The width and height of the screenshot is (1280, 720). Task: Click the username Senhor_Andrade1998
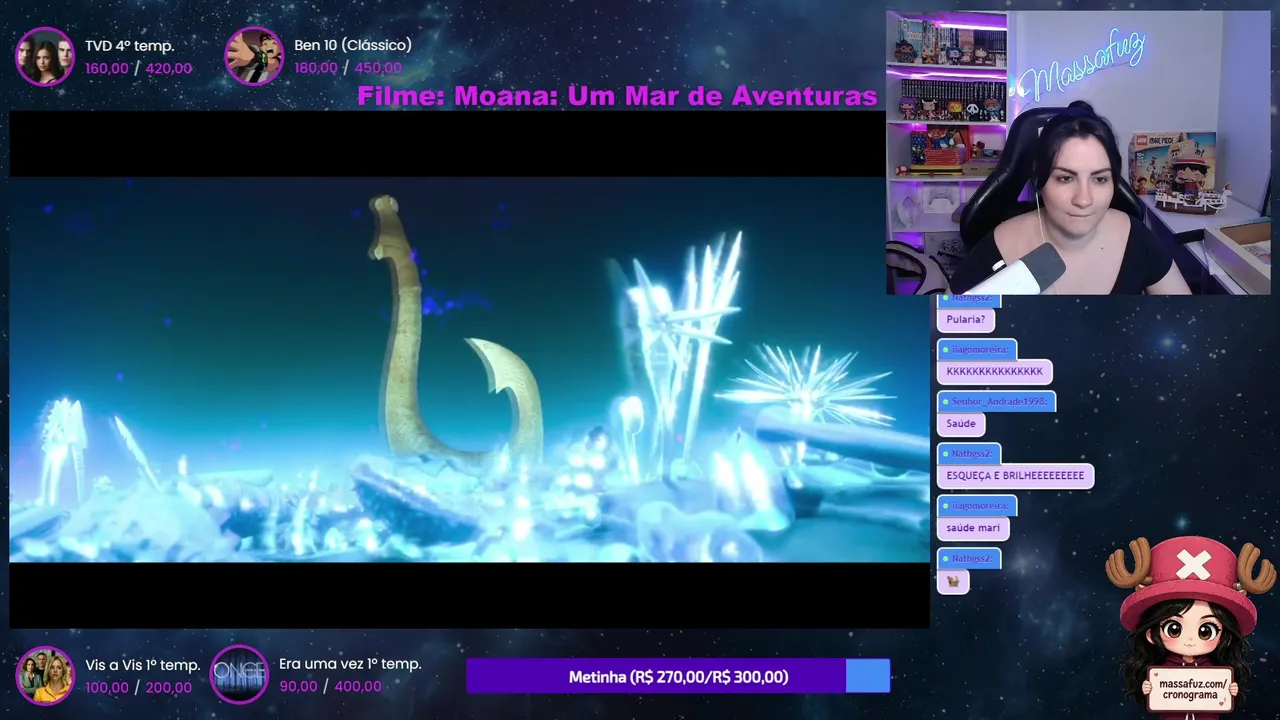pyautogui.click(x=997, y=401)
